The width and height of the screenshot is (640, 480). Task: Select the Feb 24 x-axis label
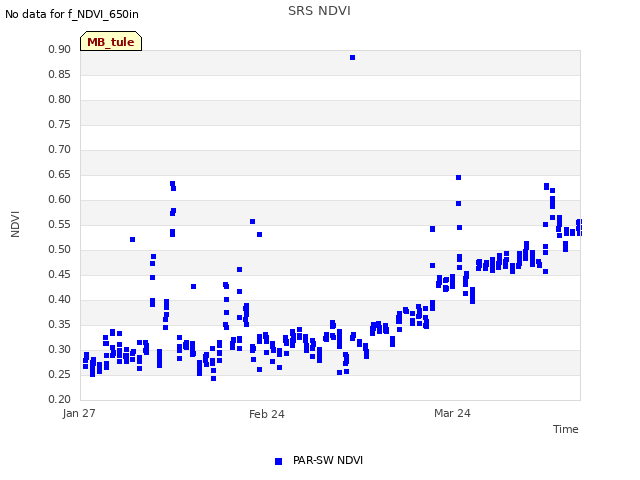[x=267, y=414]
